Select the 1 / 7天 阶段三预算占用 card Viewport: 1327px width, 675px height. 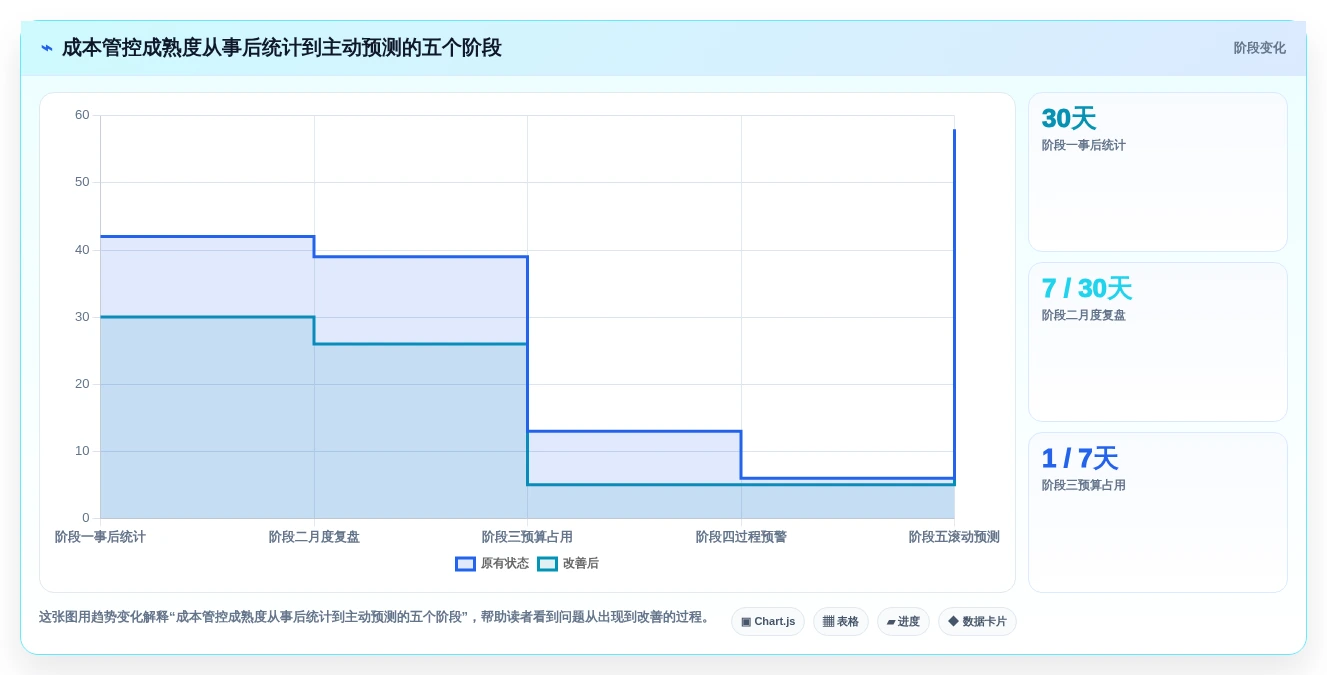1158,512
